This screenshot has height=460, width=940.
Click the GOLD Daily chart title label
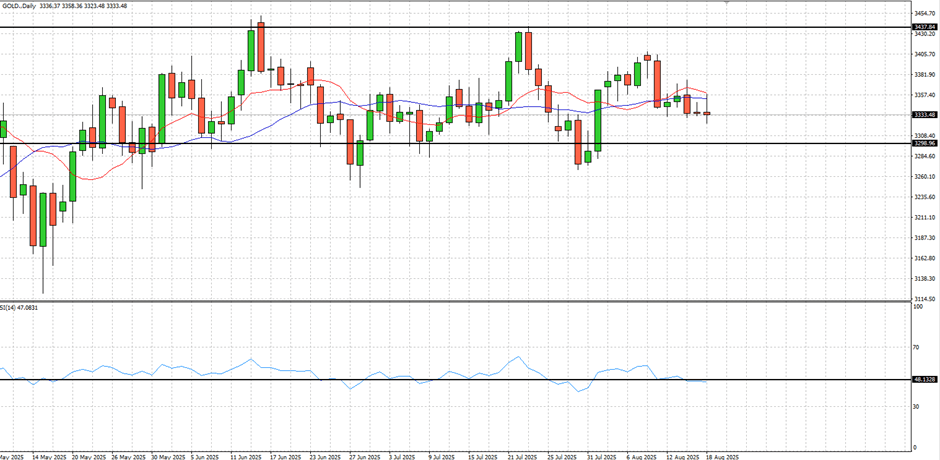point(24,6)
